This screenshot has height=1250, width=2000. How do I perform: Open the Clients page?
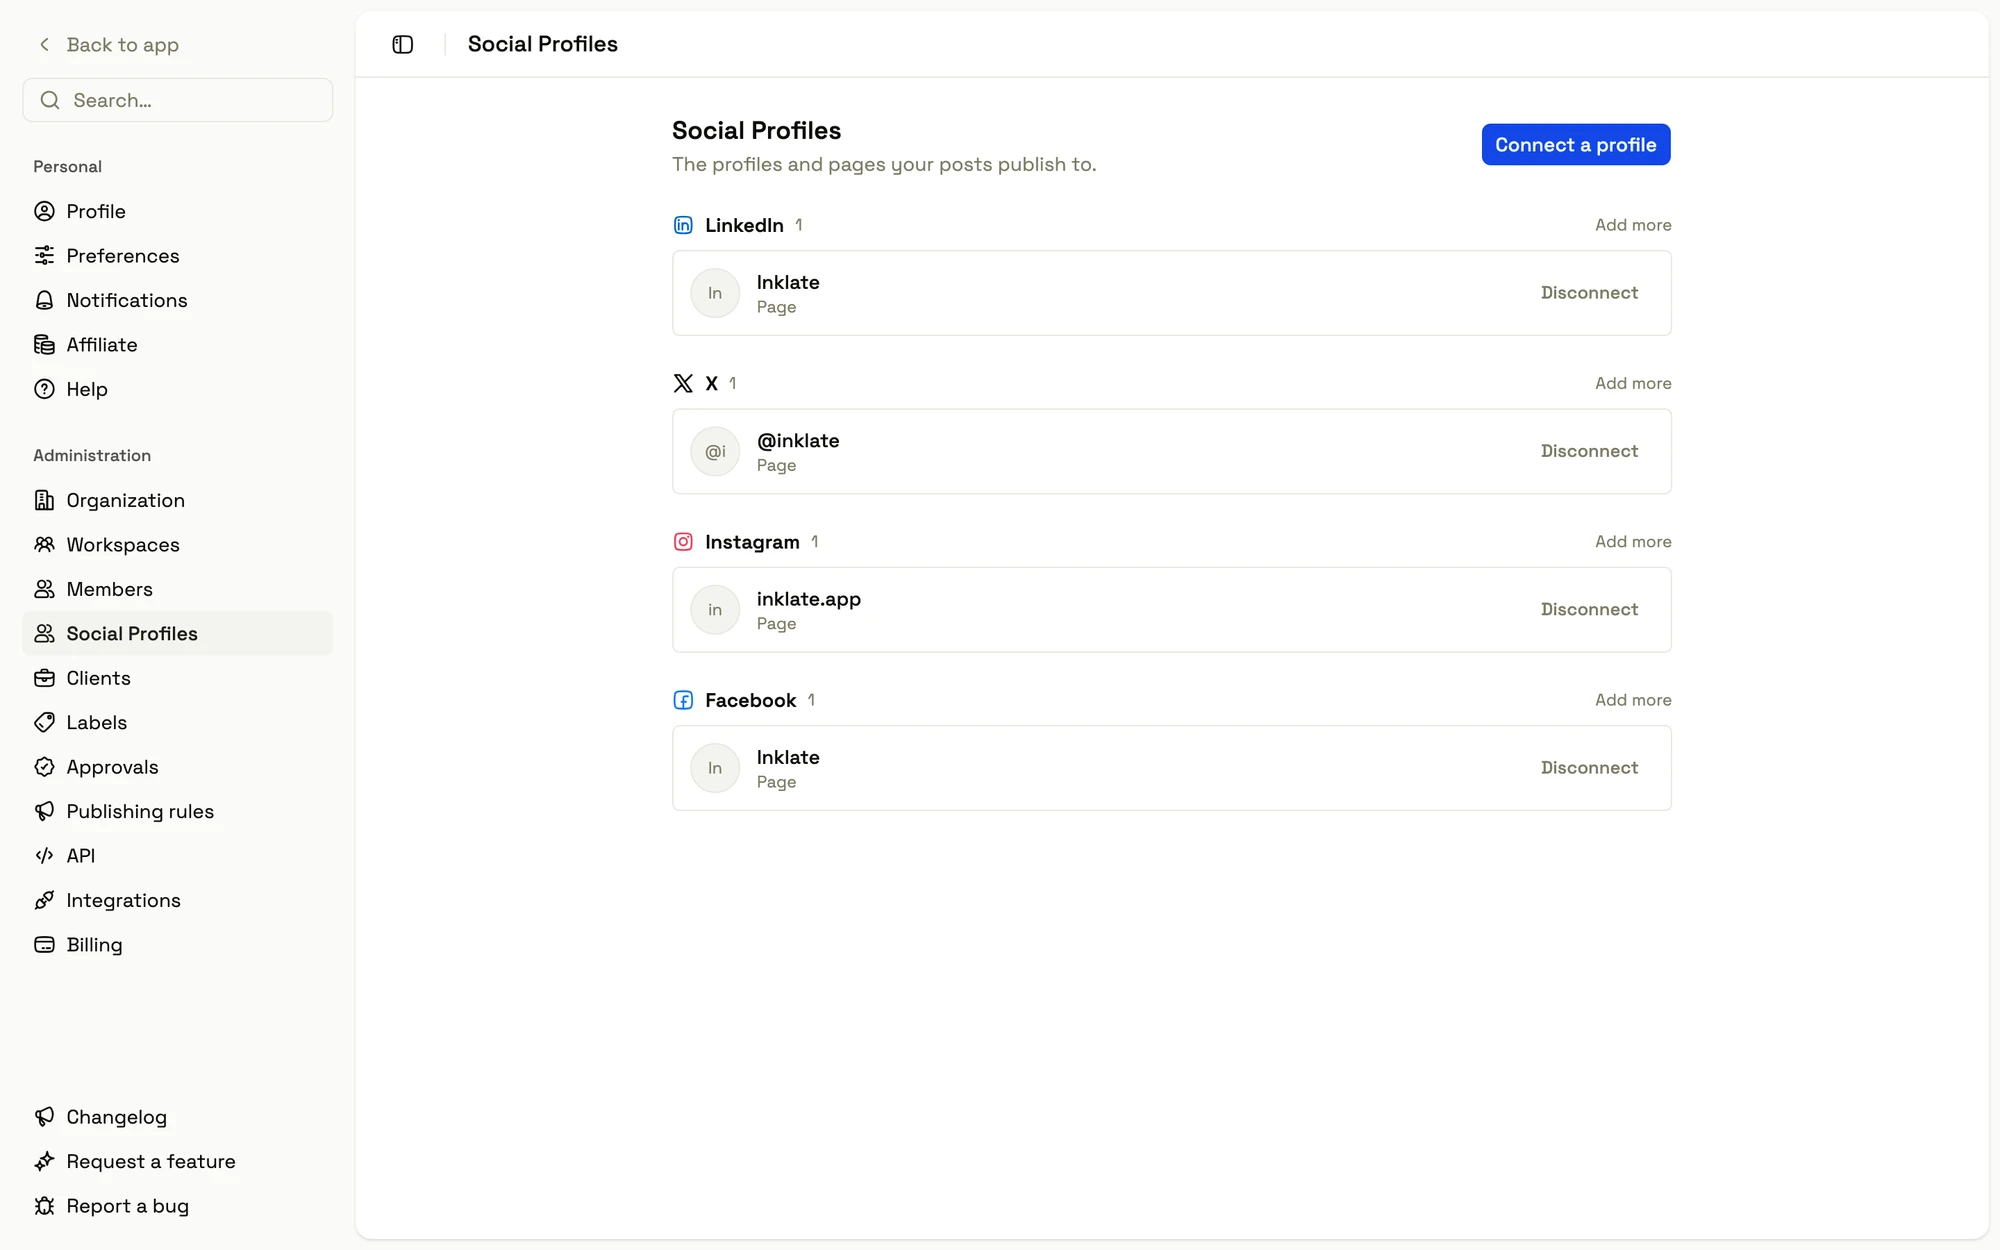[177, 678]
